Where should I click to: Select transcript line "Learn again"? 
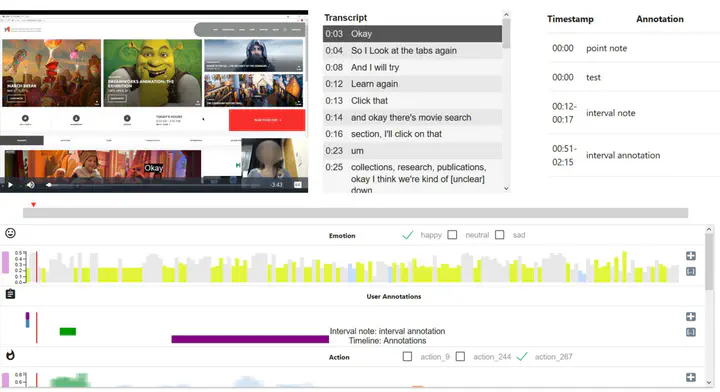coord(412,84)
